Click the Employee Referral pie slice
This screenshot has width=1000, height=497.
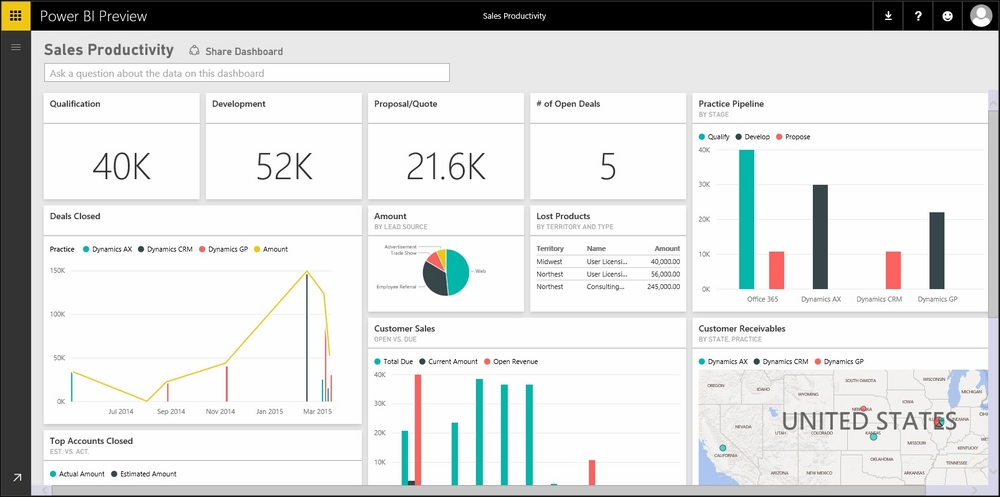pos(434,279)
